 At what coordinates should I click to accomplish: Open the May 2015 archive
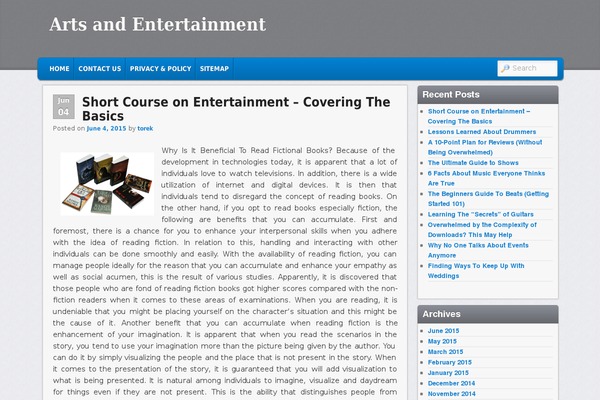click(x=442, y=341)
